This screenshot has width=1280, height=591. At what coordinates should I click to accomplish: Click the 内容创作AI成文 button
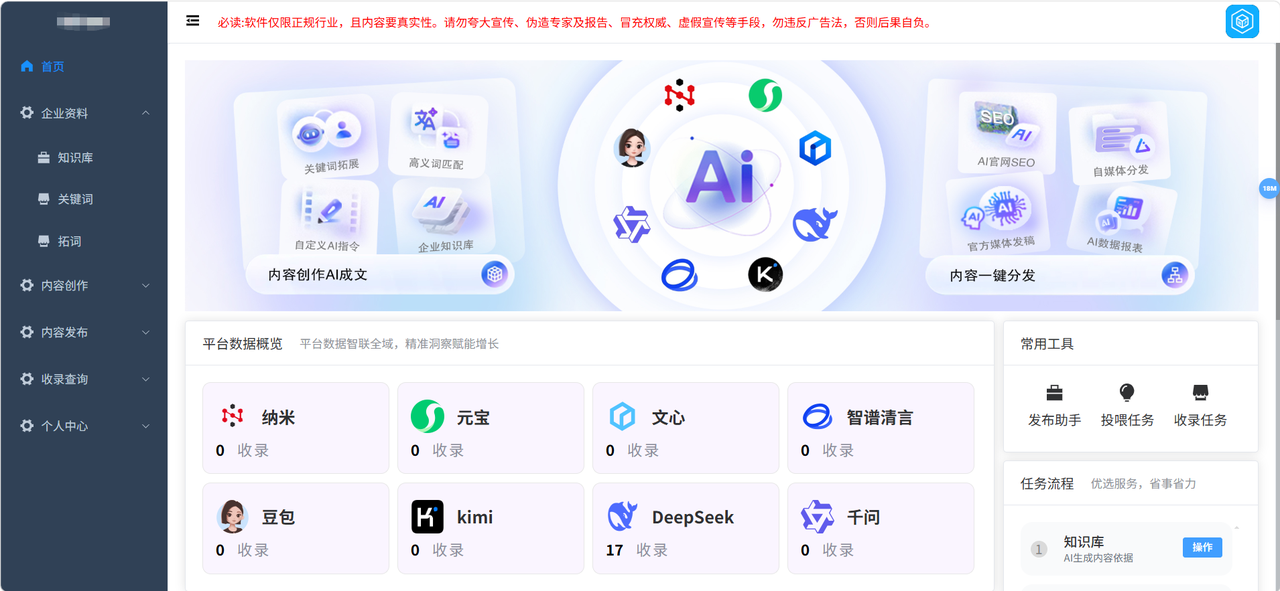(x=380, y=274)
